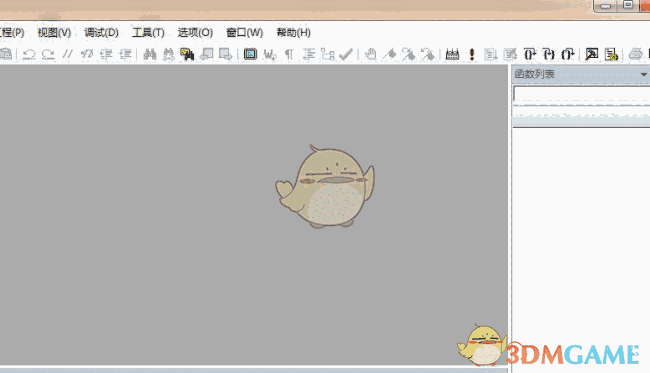
Task: Click the full screen monitor icon
Action: [250, 54]
